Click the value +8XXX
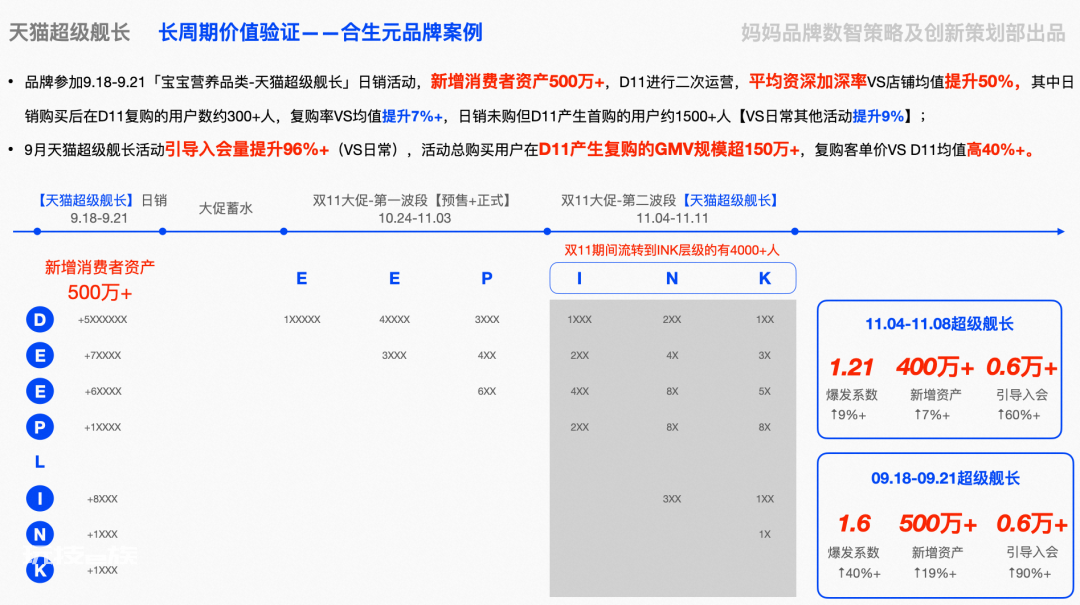The image size is (1080, 605). click(x=102, y=499)
